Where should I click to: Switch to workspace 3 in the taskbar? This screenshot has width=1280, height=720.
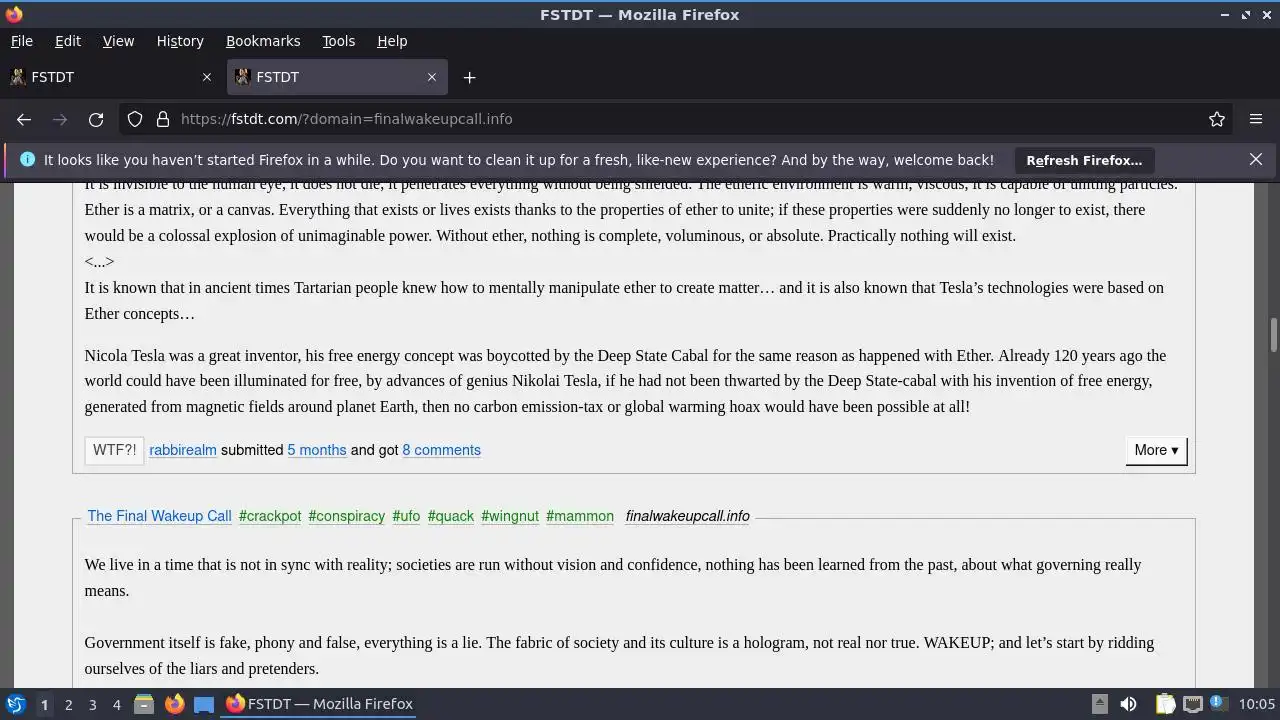point(92,704)
